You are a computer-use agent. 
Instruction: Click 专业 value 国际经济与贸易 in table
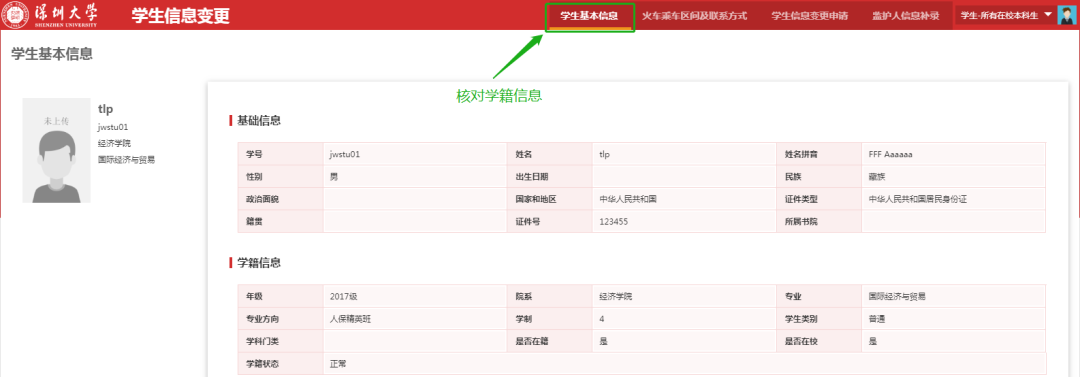point(897,296)
